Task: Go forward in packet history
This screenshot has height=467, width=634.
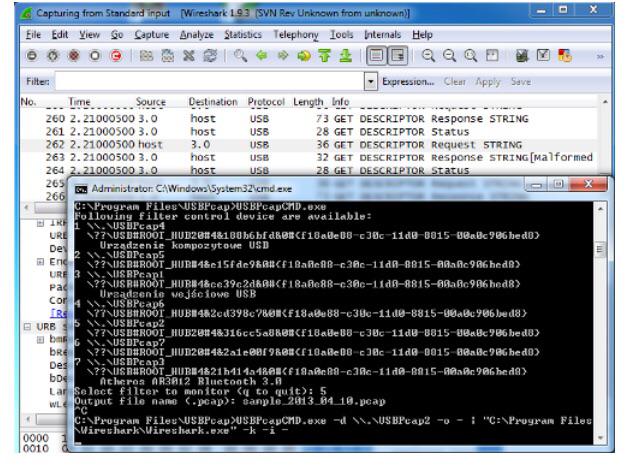Action: coord(283,55)
